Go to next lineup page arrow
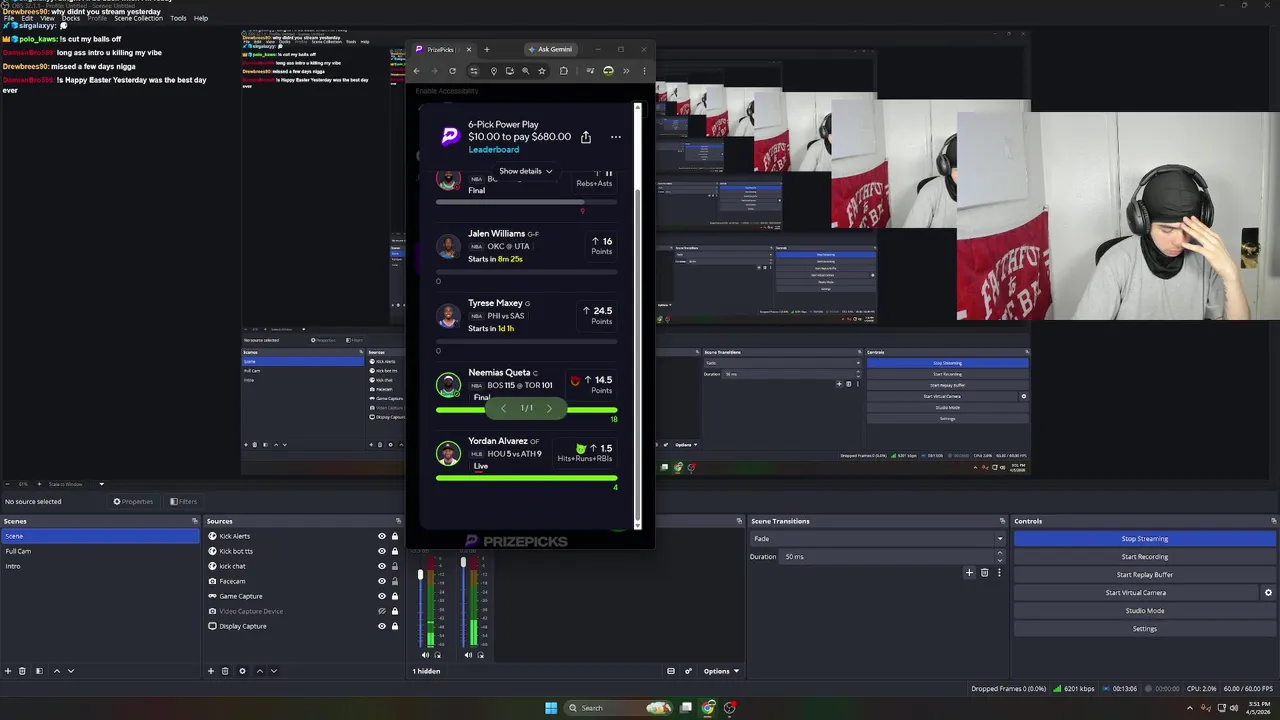This screenshot has height=720, width=1280. point(549,408)
